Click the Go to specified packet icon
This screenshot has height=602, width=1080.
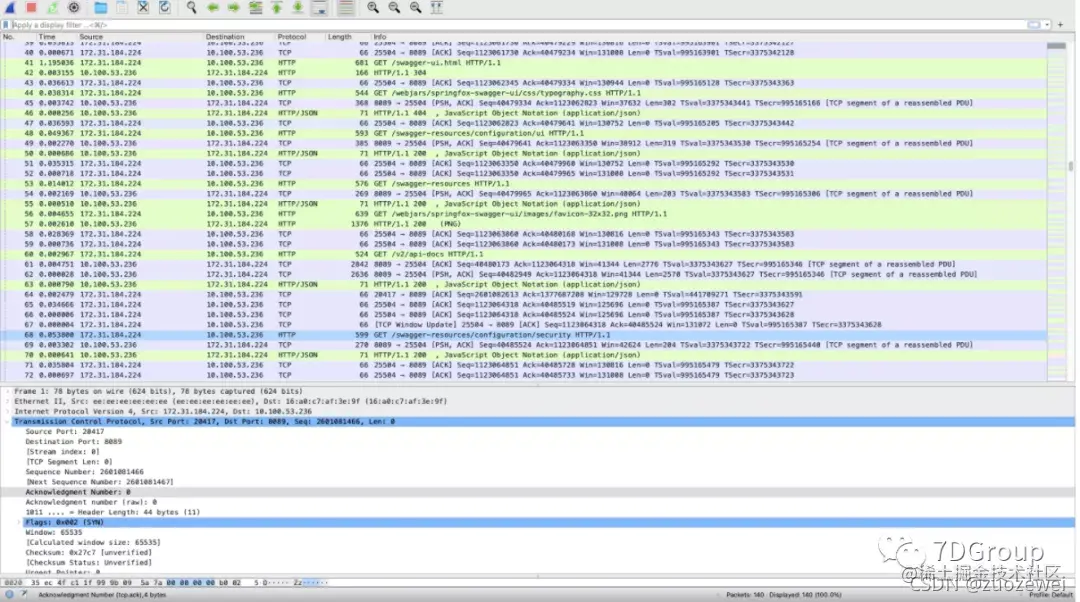256,8
